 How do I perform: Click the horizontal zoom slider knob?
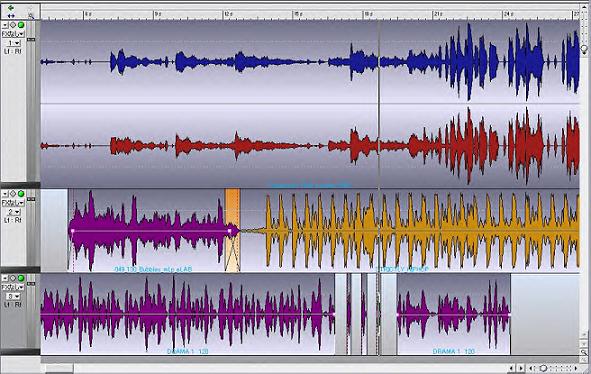544,368
